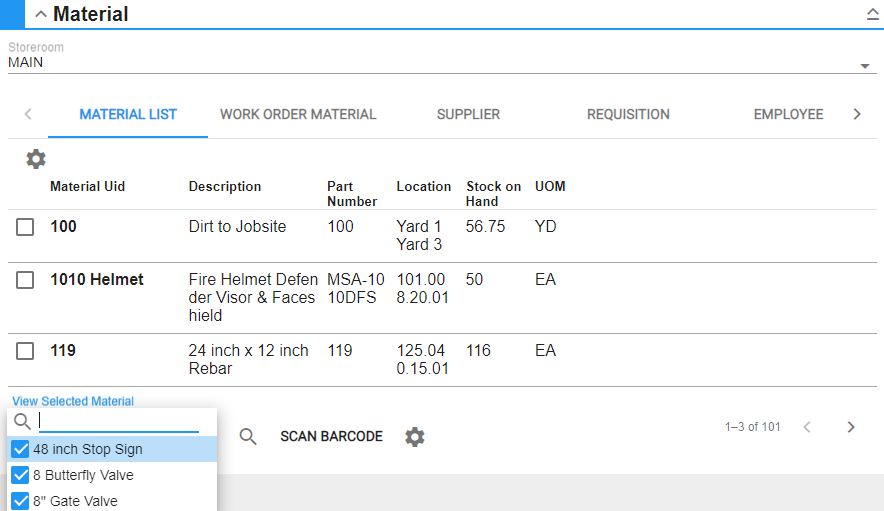
Task: Click the search magnifier beside Scan Barcode
Action: tap(248, 437)
